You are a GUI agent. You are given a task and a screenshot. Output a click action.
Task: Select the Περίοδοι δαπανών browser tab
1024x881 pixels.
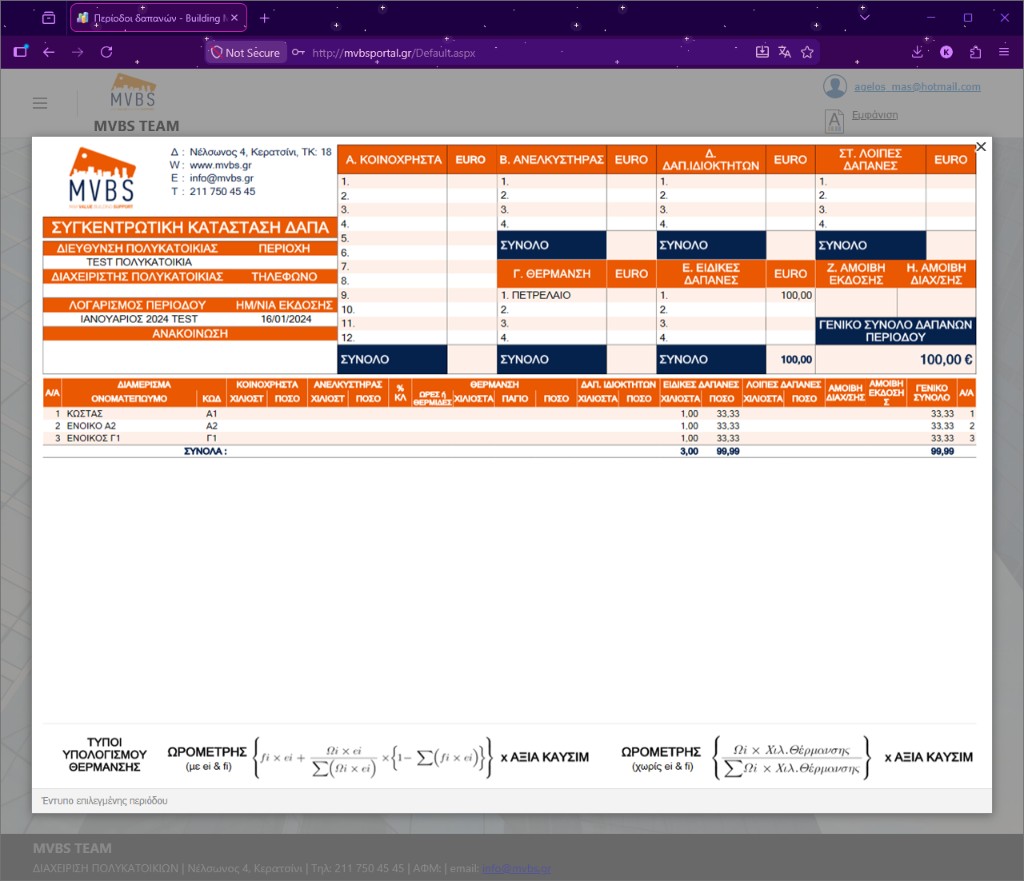158,18
